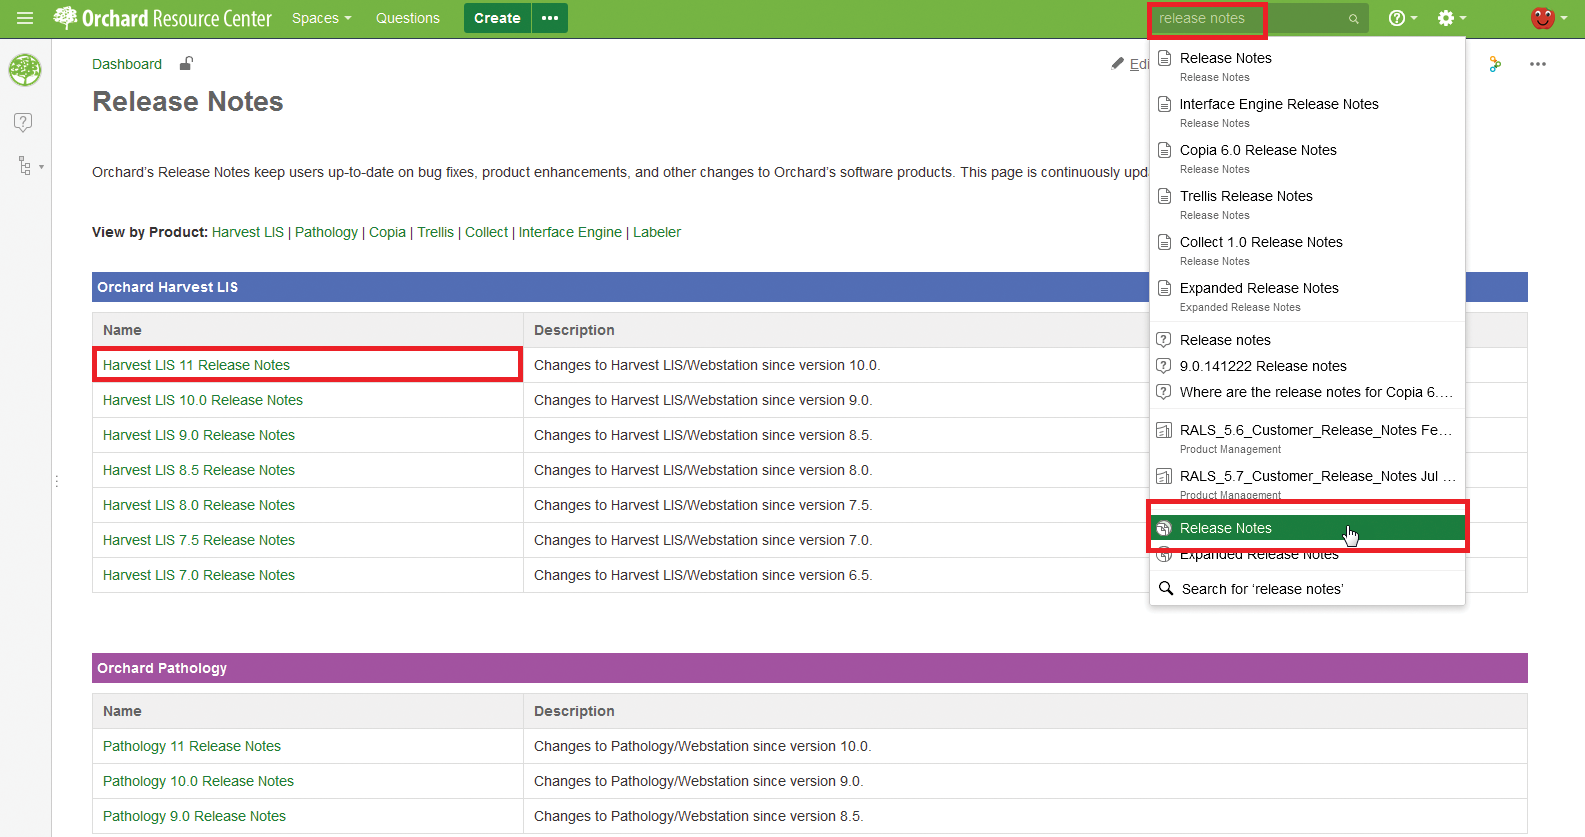The height and width of the screenshot is (837, 1585).
Task: Open the space logo in the sidebar
Action: (x=25, y=70)
